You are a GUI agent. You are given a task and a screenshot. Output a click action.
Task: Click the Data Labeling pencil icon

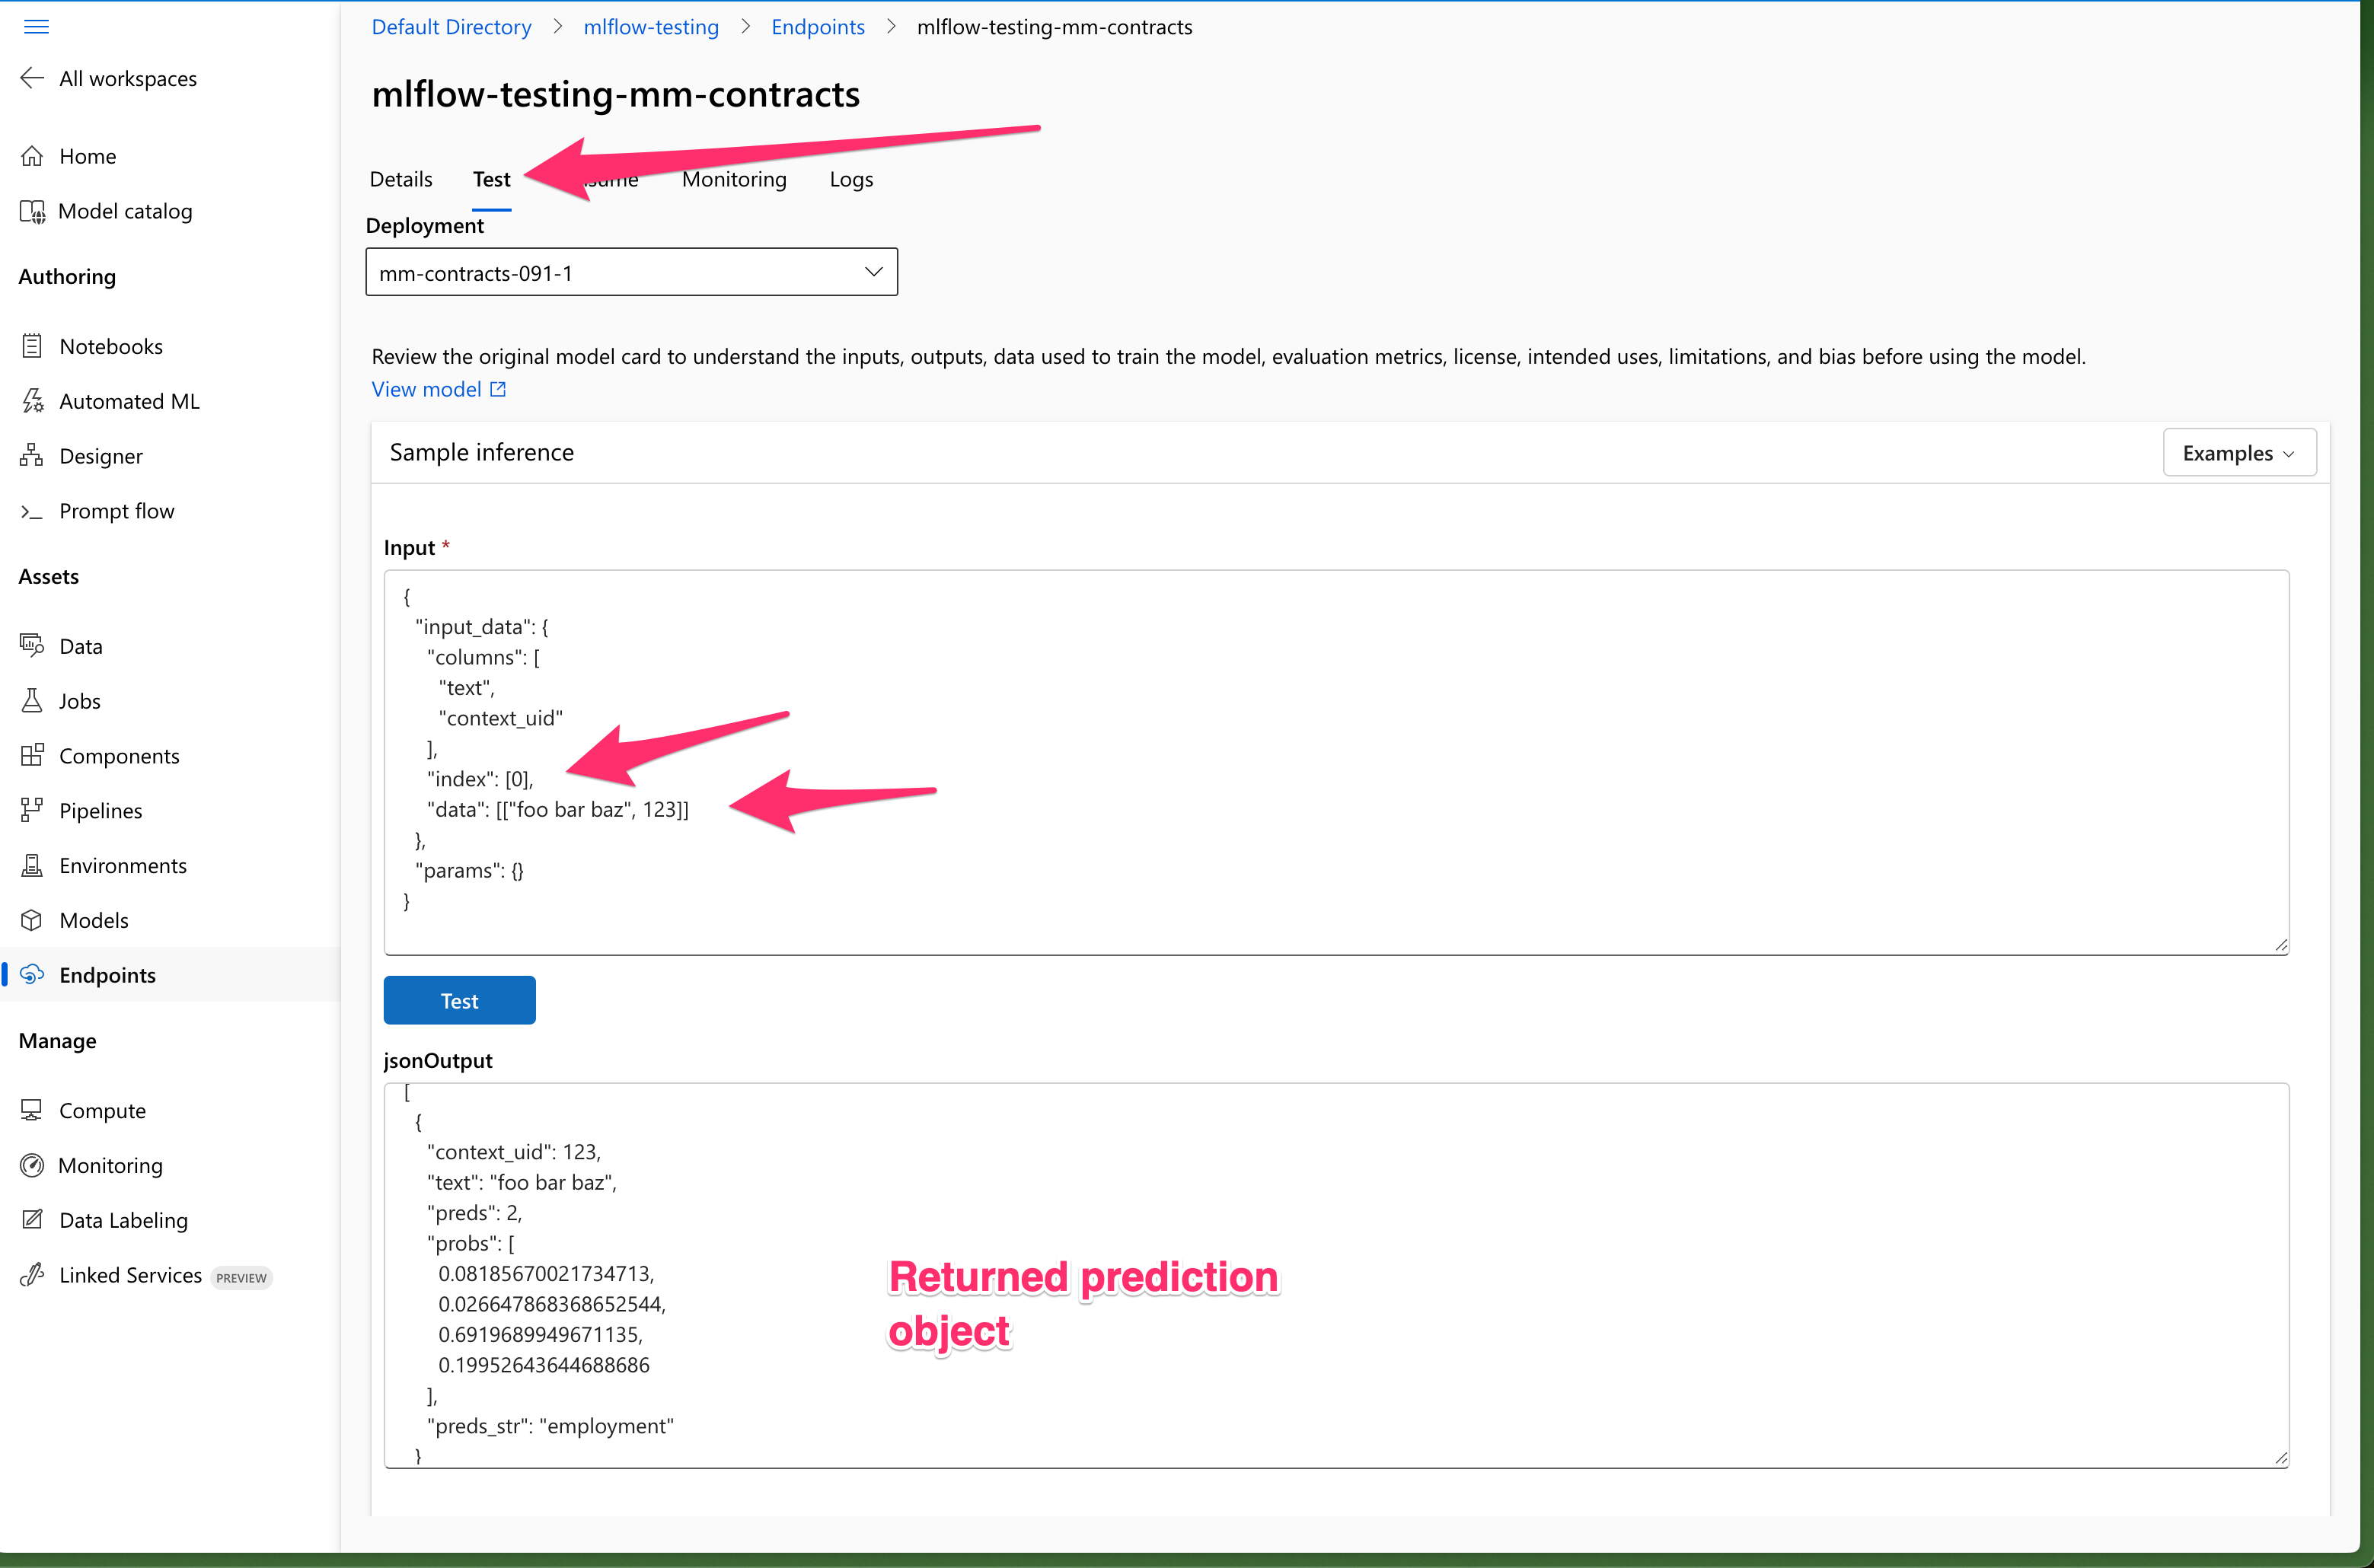tap(32, 1220)
